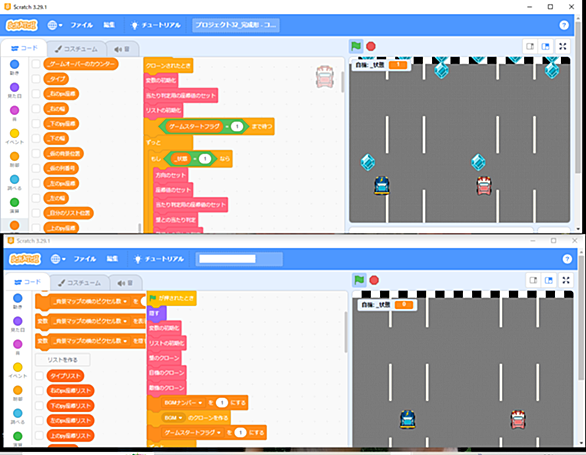Select the 動き category in lower Scratch window
This screenshot has width=586, height=455.
(x=18, y=301)
